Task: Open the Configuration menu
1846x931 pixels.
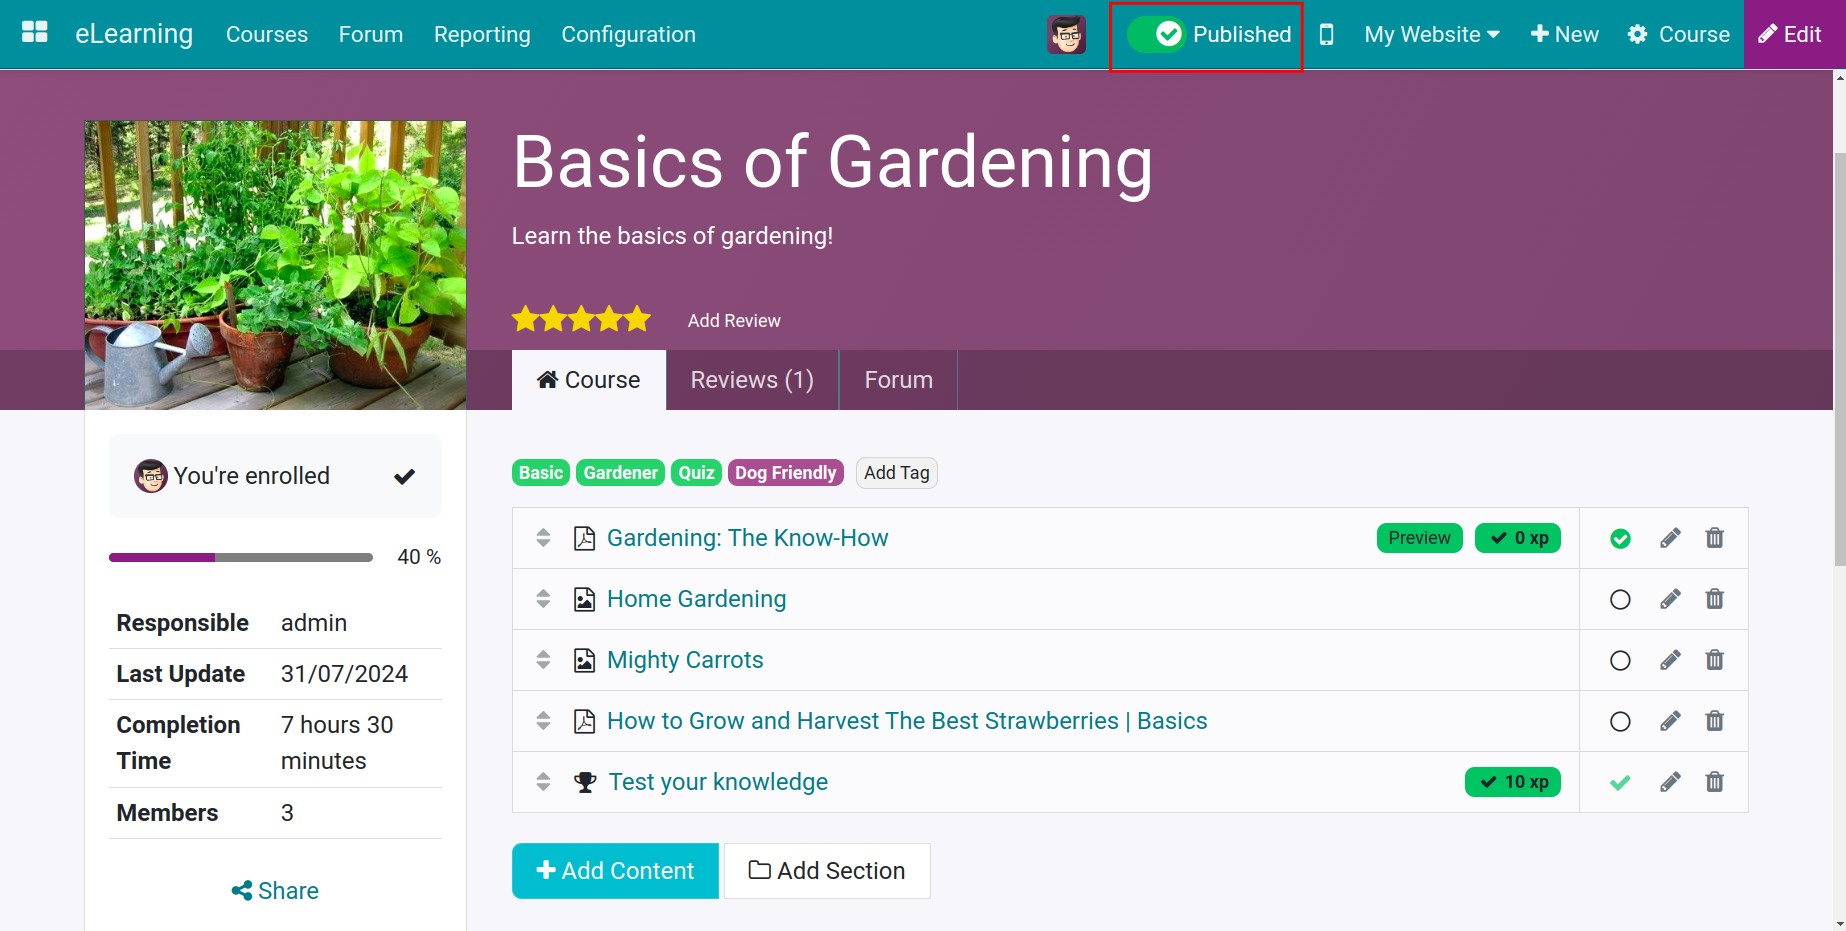Action: click(628, 34)
